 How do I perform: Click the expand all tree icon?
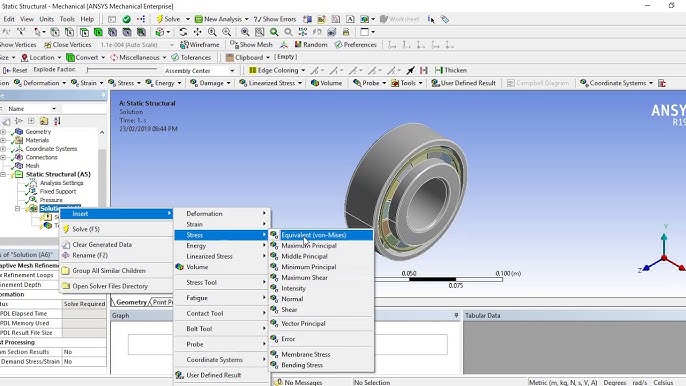[31, 121]
